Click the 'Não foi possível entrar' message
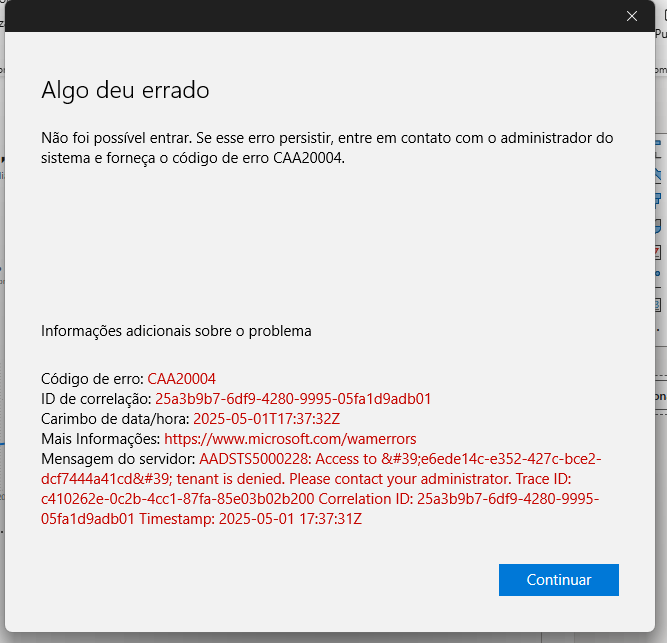Screen dimensions: 667x643 pos(327,148)
